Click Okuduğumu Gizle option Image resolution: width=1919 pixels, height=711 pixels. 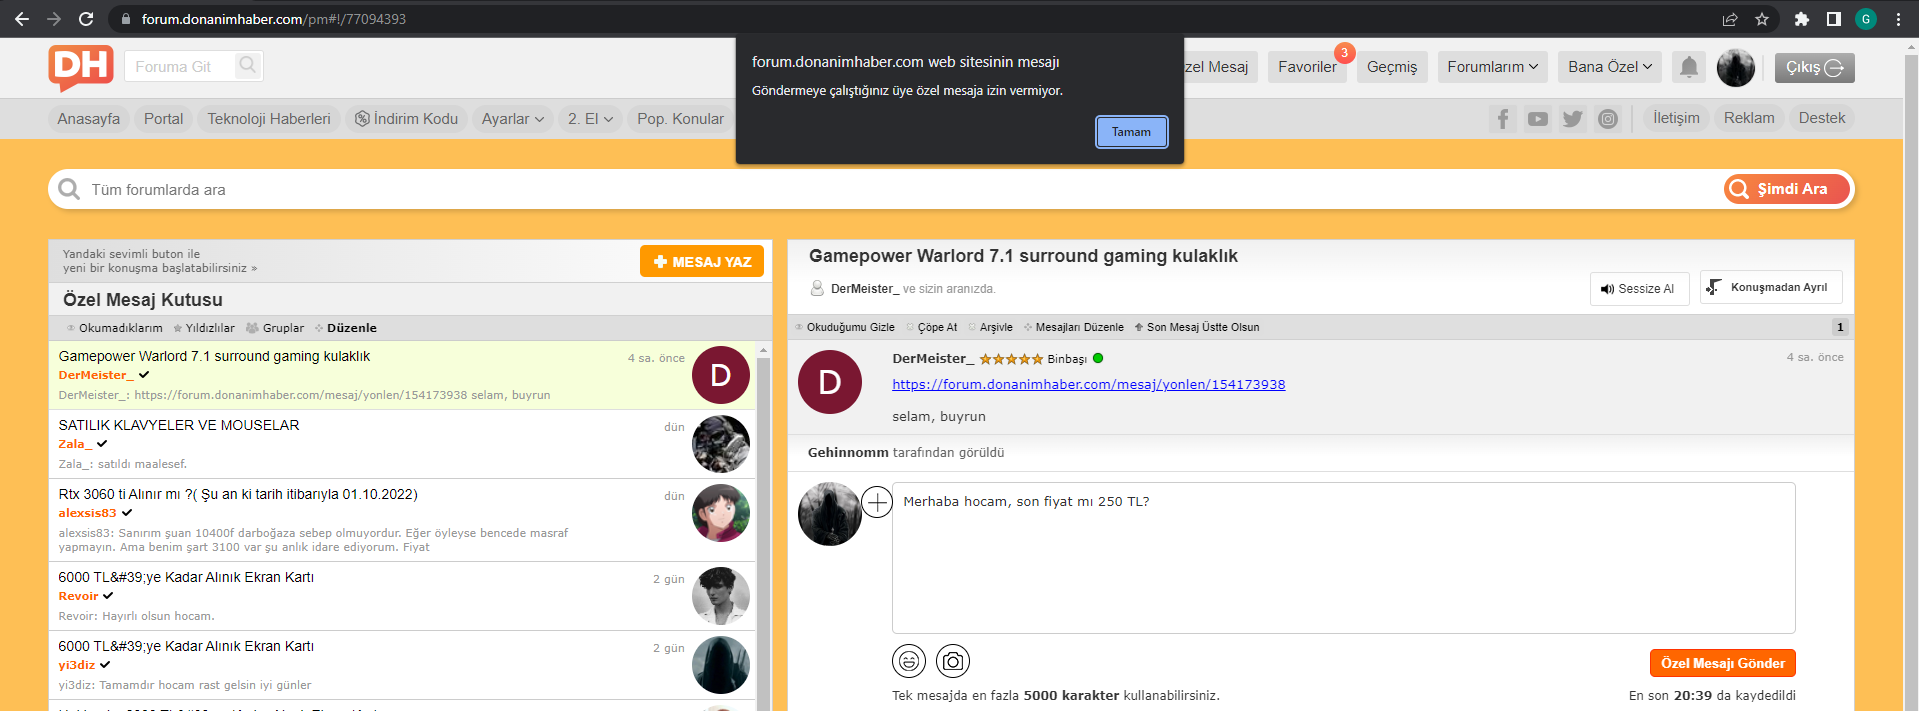coord(845,327)
